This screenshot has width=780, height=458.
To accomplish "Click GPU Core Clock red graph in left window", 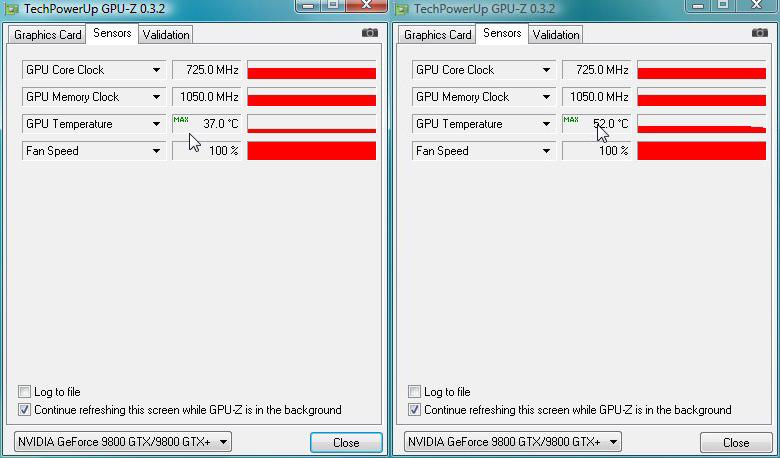I will pos(312,70).
